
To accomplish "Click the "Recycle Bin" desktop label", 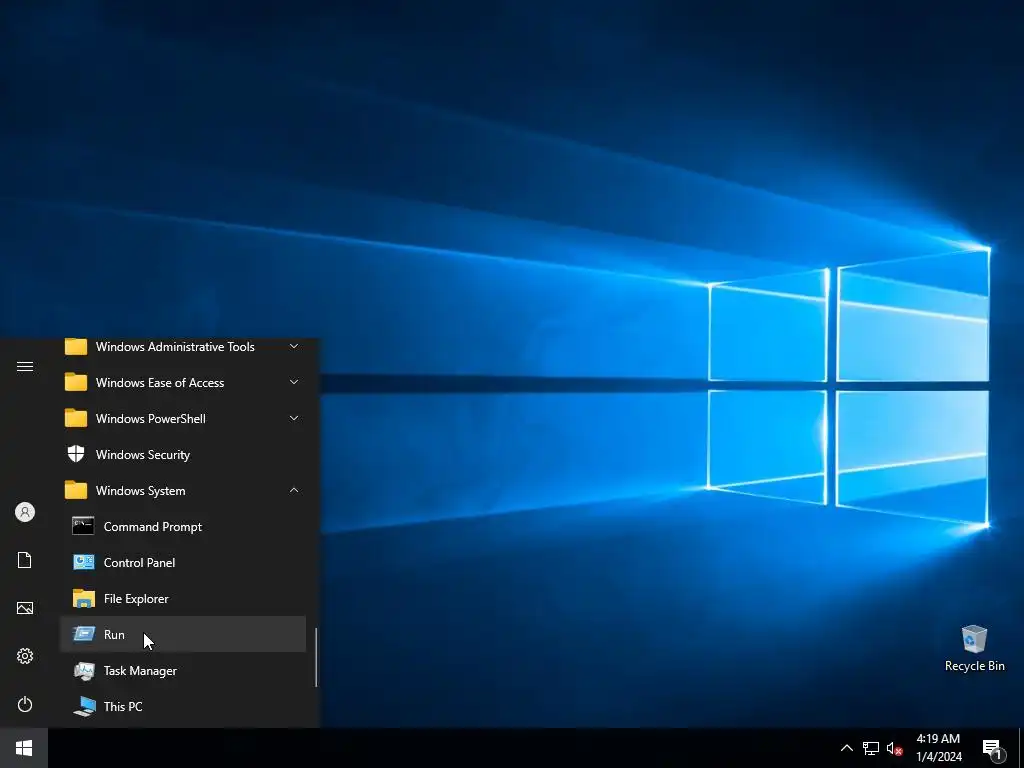I will [x=974, y=666].
